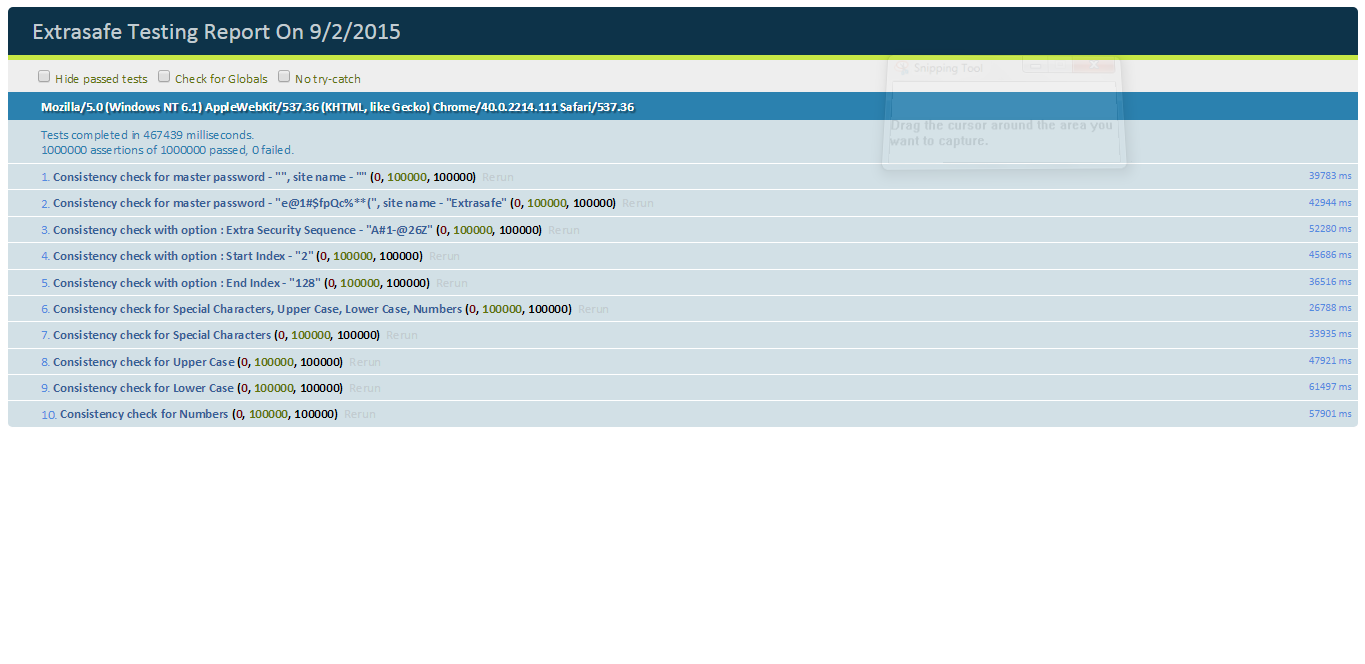Open the End Index "128" test details
Image resolution: width=1365 pixels, height=664 pixels.
coord(184,283)
